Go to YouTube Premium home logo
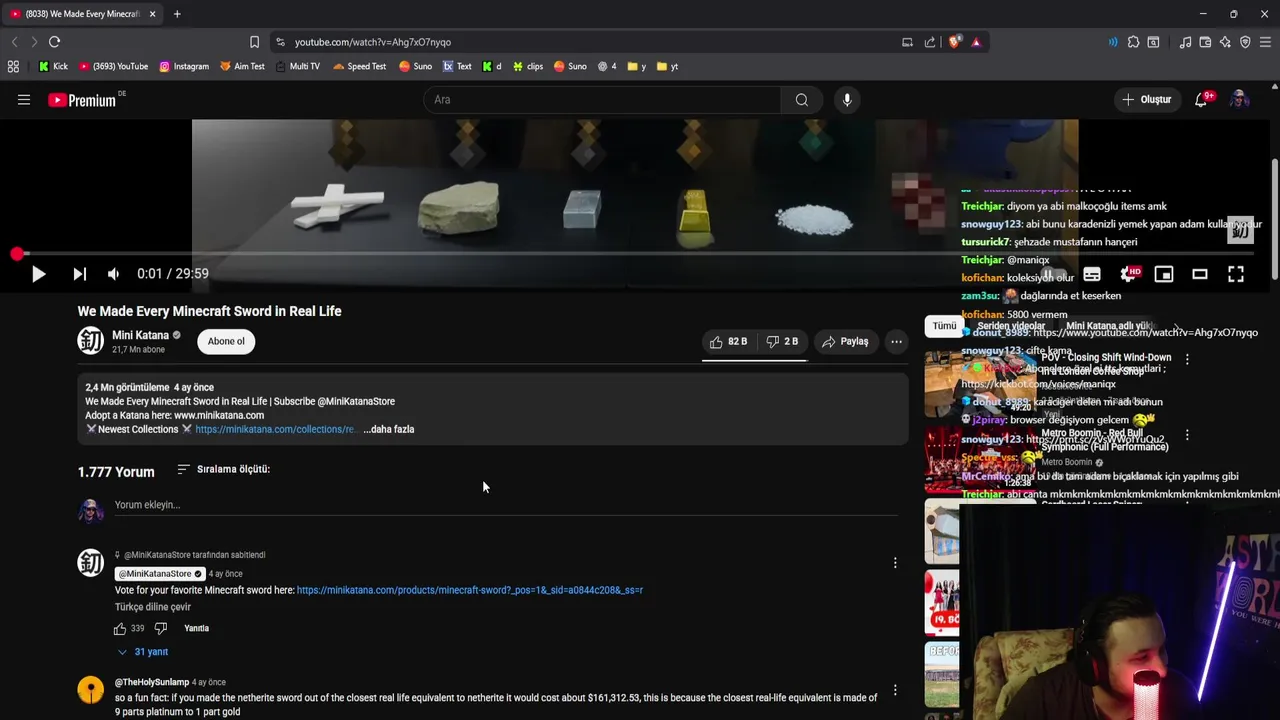The image size is (1280, 720). (x=82, y=100)
